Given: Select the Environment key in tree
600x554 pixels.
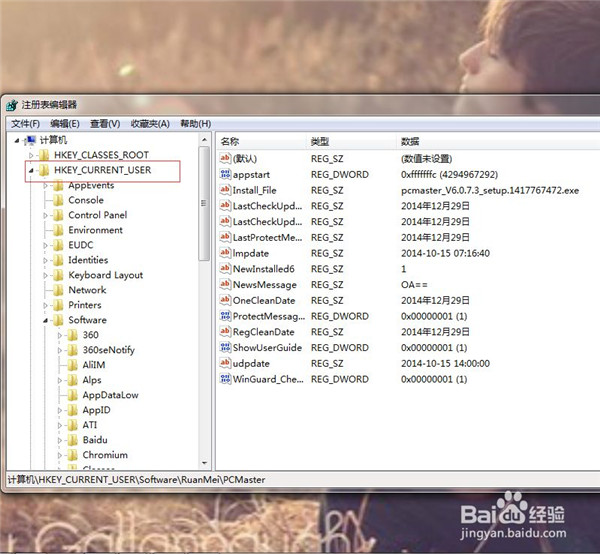Looking at the screenshot, I should pyautogui.click(x=95, y=230).
